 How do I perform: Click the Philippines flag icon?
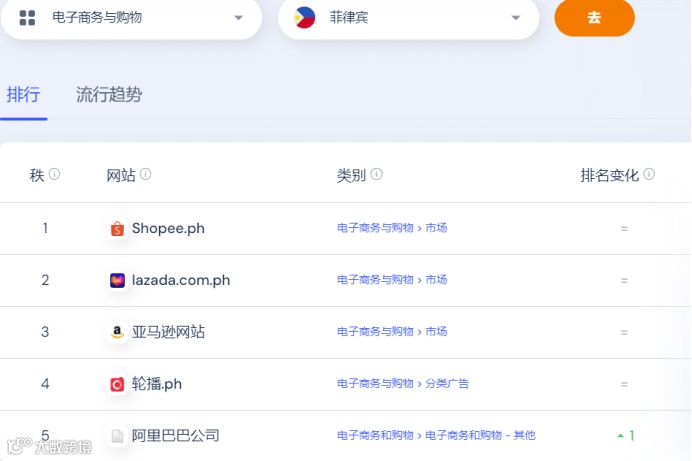(x=305, y=18)
